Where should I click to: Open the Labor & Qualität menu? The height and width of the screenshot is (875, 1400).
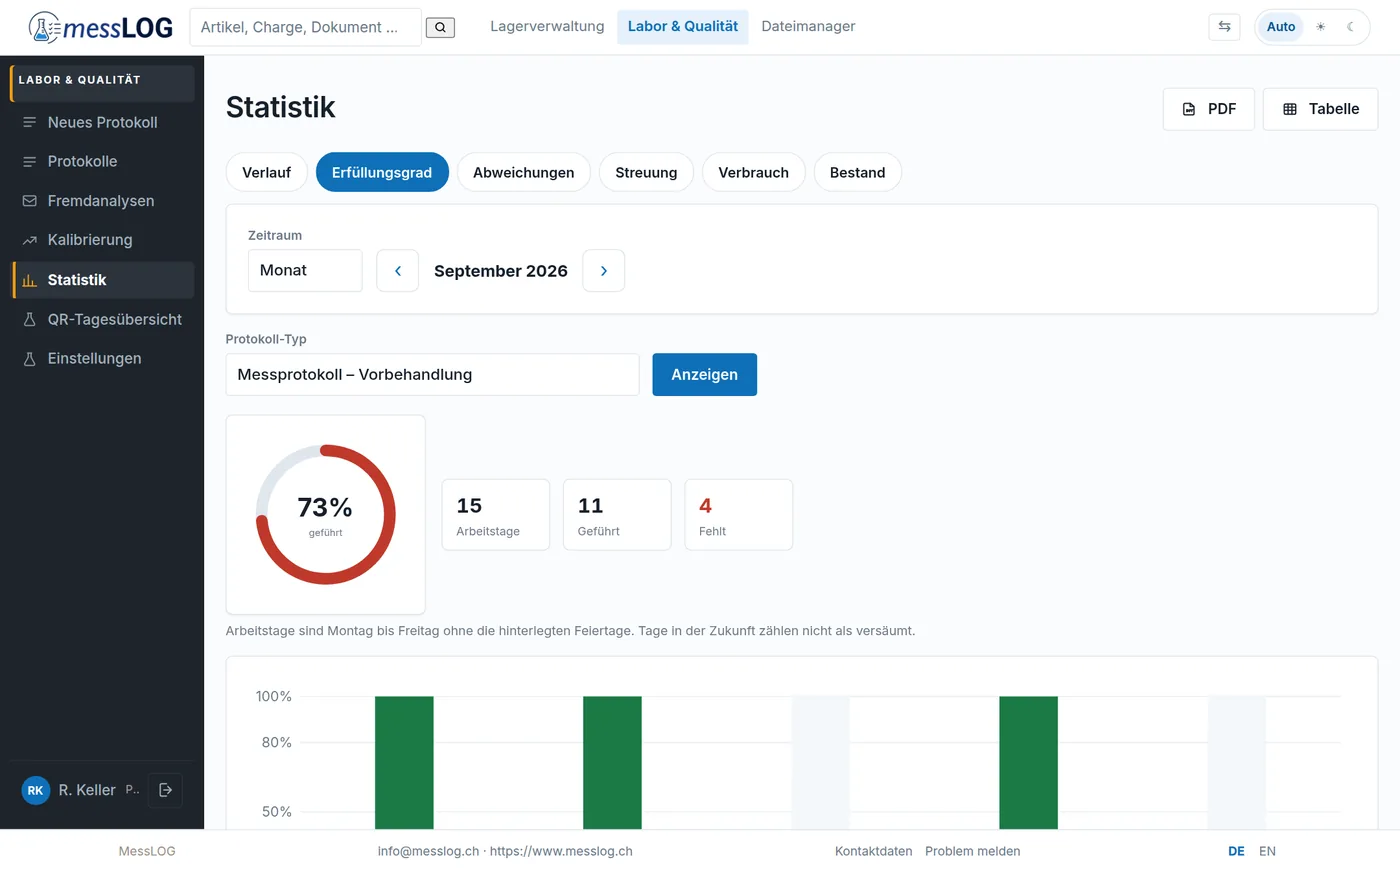point(683,27)
